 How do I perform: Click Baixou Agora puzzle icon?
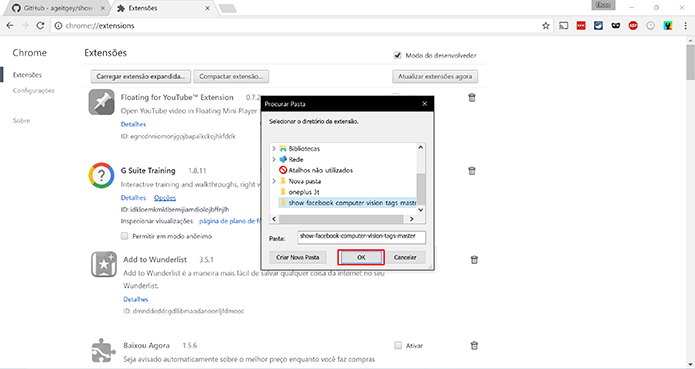coord(104,350)
